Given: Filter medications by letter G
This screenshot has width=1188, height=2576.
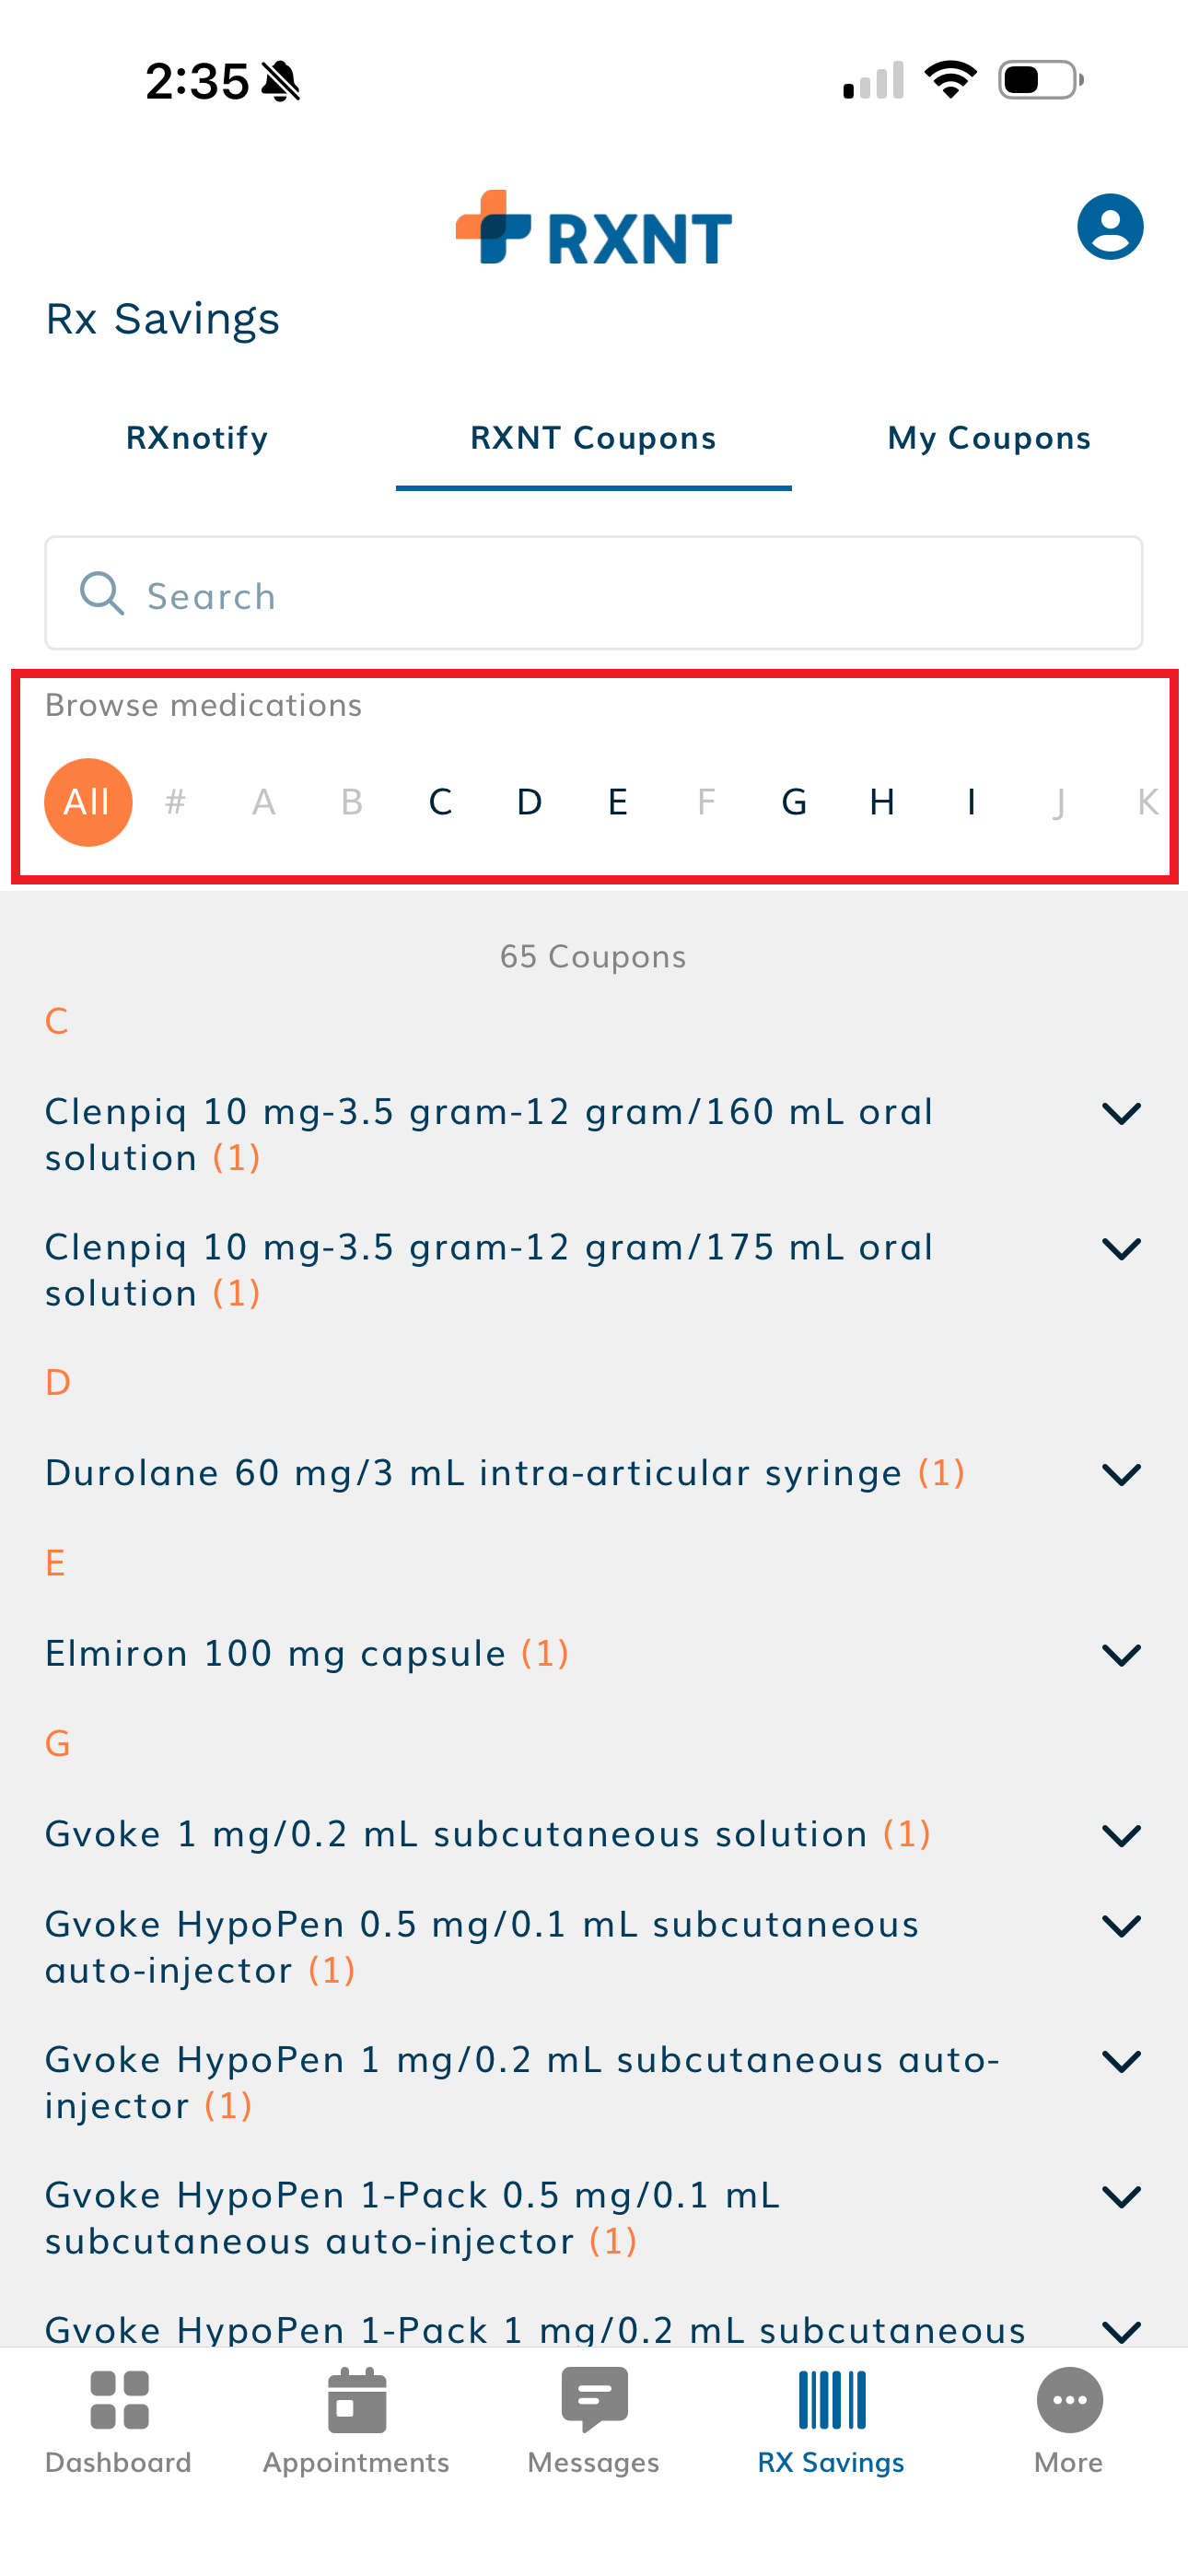Looking at the screenshot, I should pyautogui.click(x=794, y=802).
